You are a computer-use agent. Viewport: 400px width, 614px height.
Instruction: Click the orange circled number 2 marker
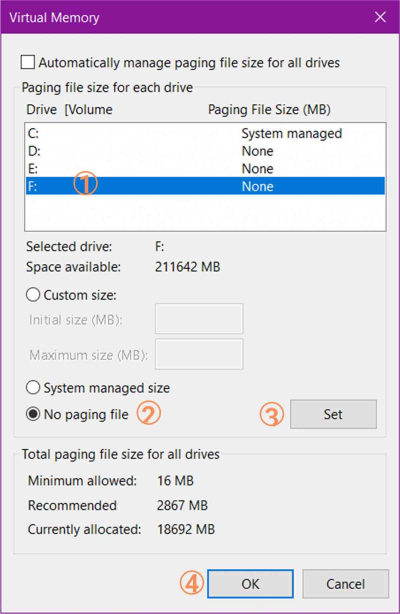click(x=148, y=413)
